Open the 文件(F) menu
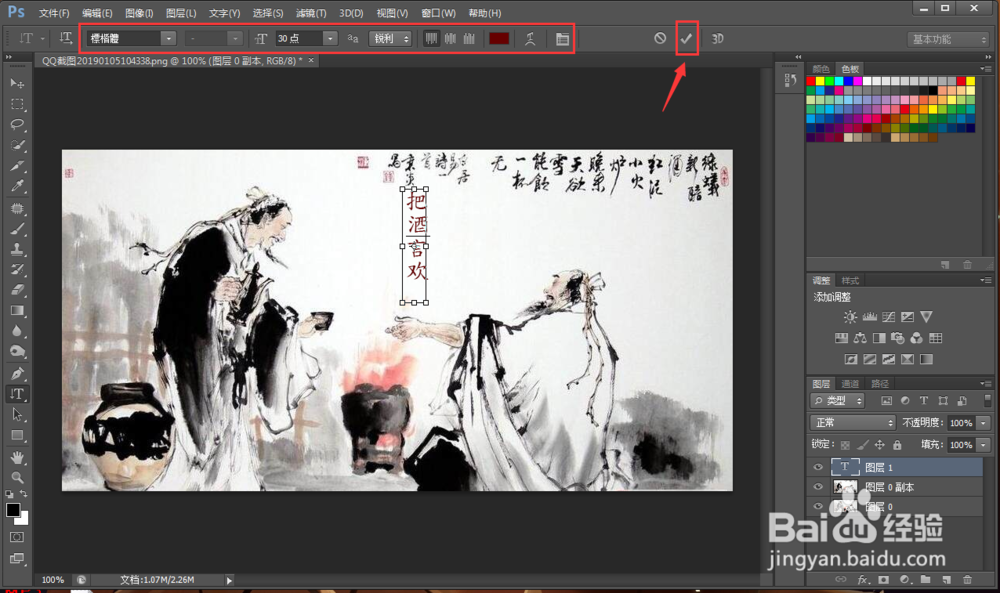The height and width of the screenshot is (593, 1000). (54, 13)
